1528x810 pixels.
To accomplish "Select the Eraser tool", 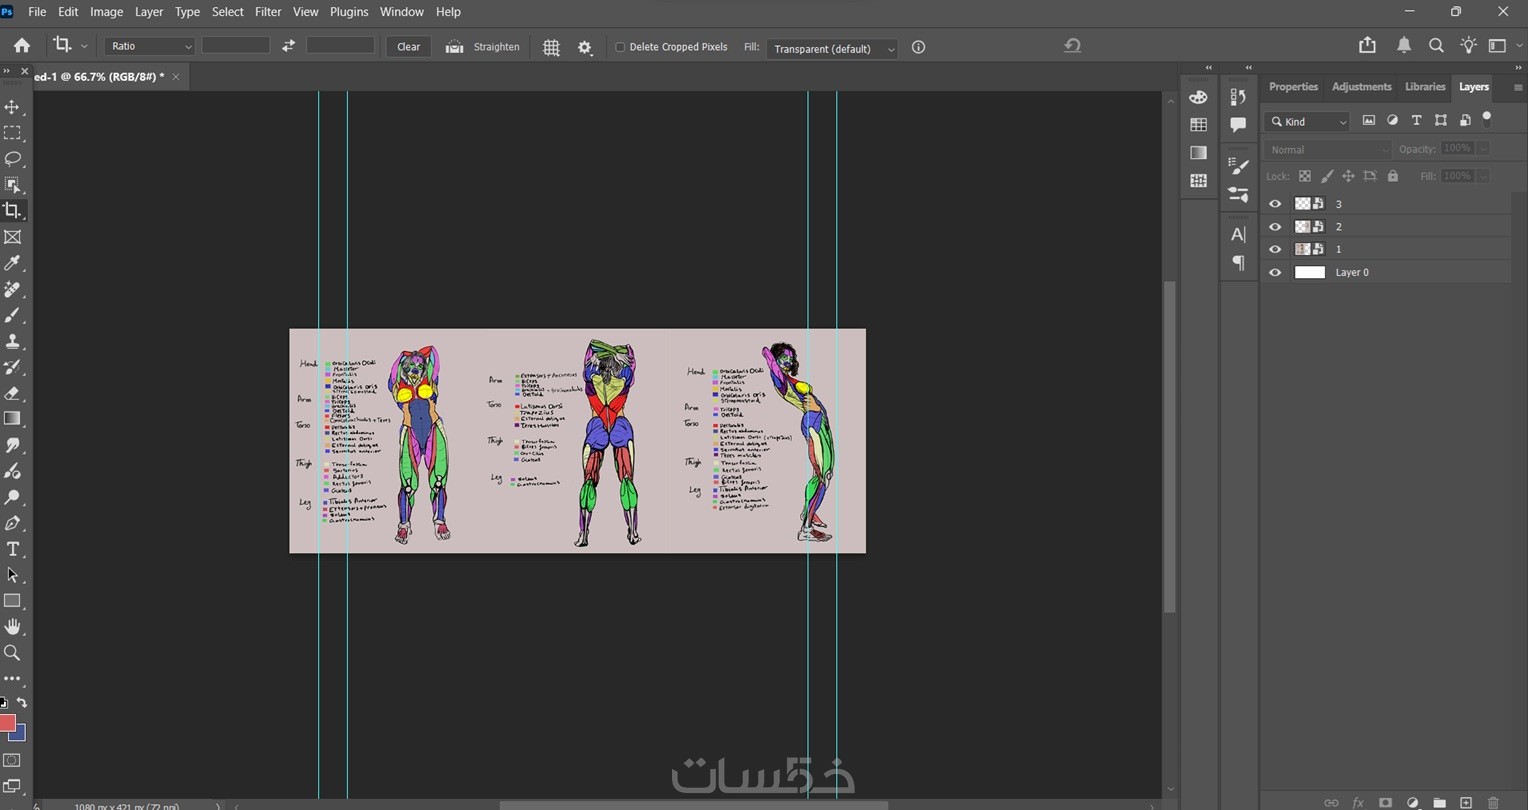I will (13, 393).
